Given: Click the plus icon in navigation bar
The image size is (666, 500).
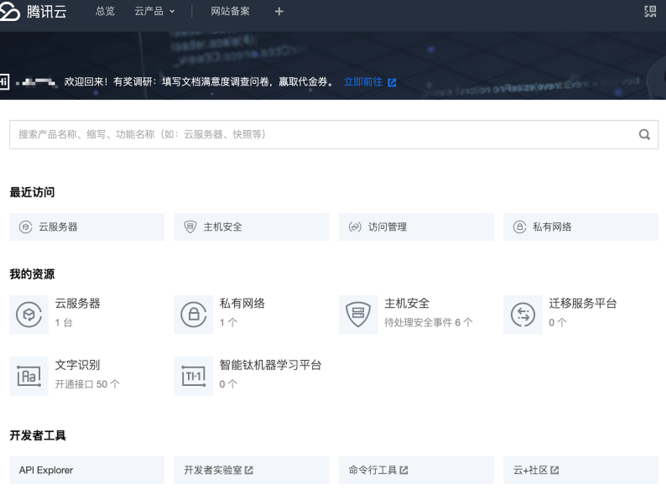Looking at the screenshot, I should click(x=279, y=11).
